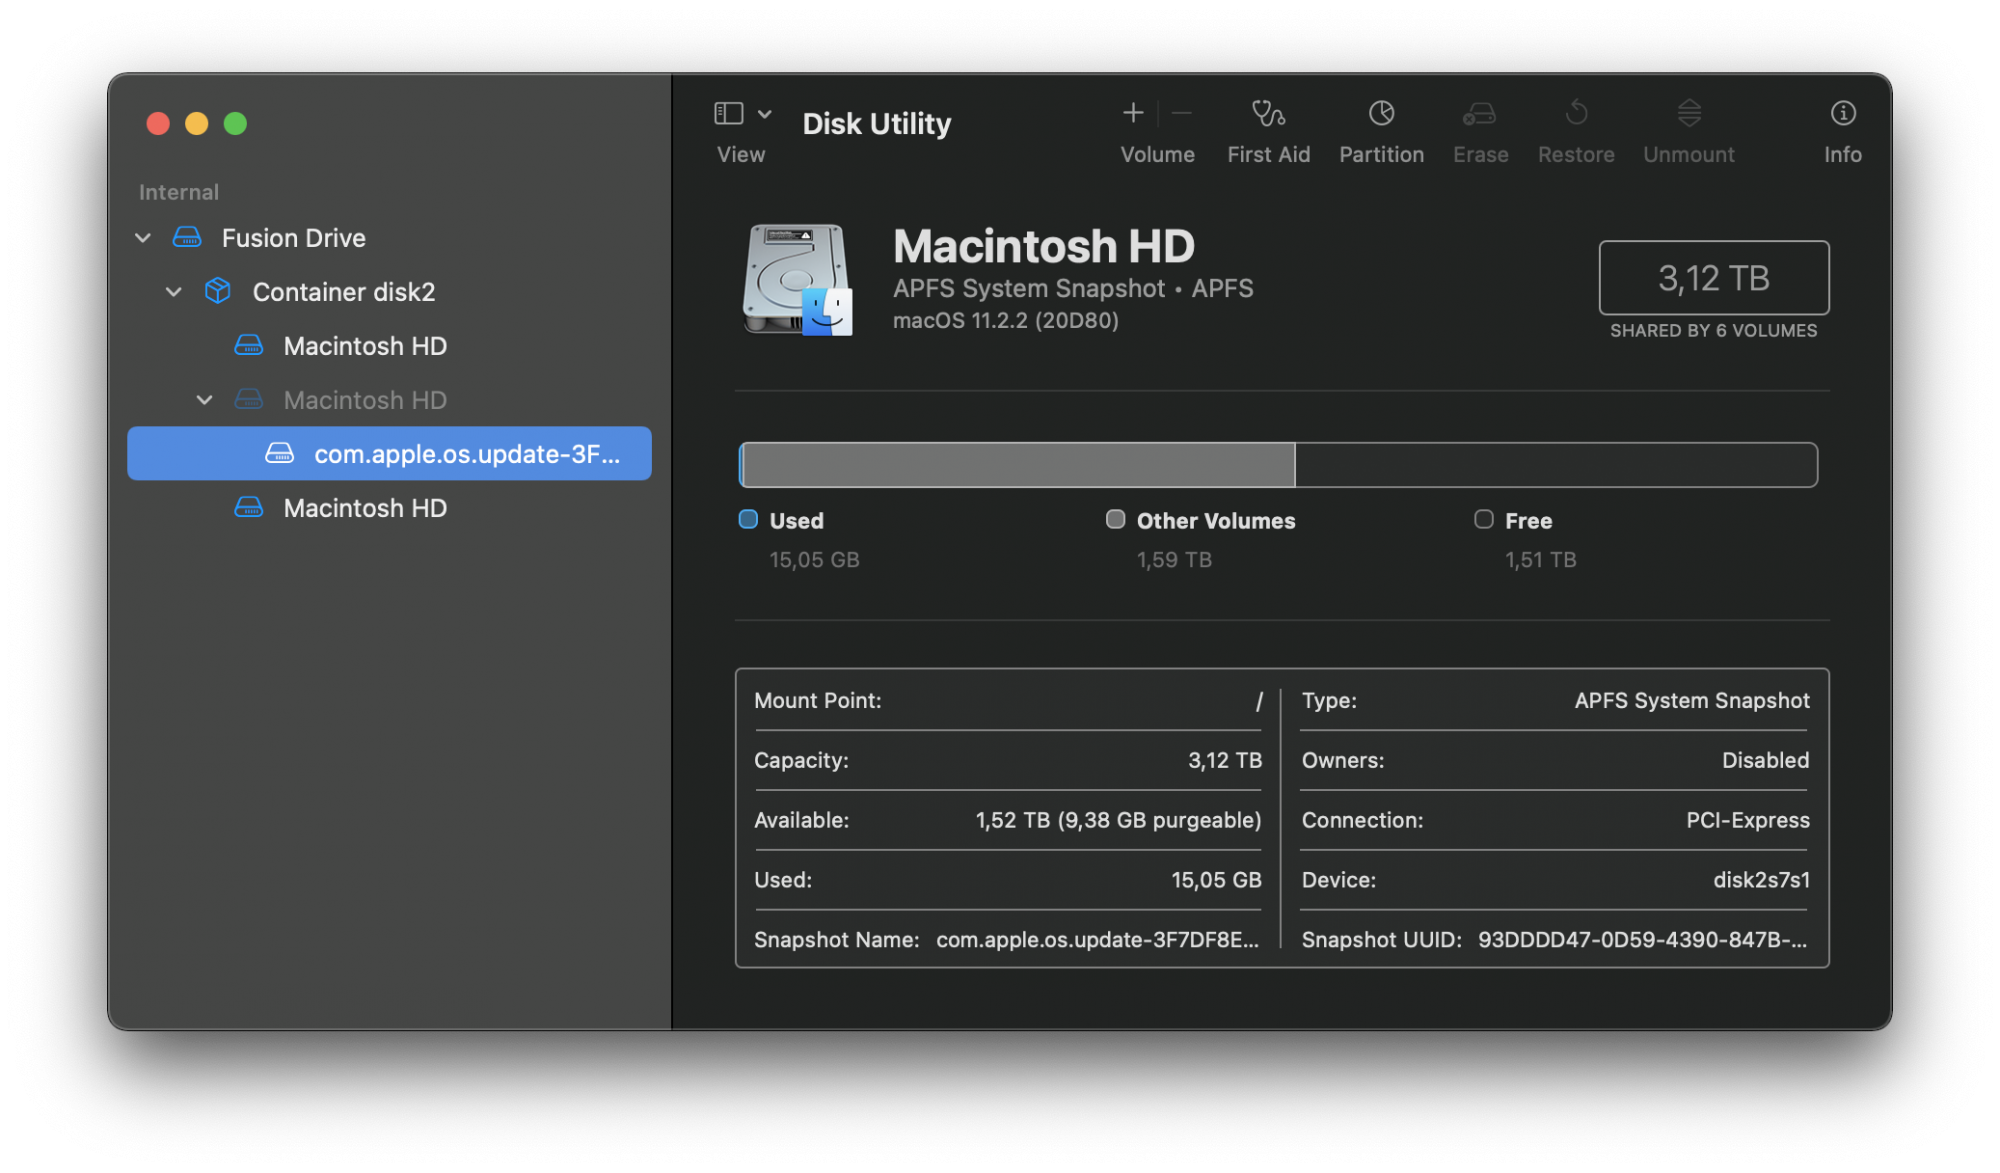This screenshot has width=2000, height=1173.
Task: Click the Free value '1,51 TB'
Action: [x=1541, y=560]
